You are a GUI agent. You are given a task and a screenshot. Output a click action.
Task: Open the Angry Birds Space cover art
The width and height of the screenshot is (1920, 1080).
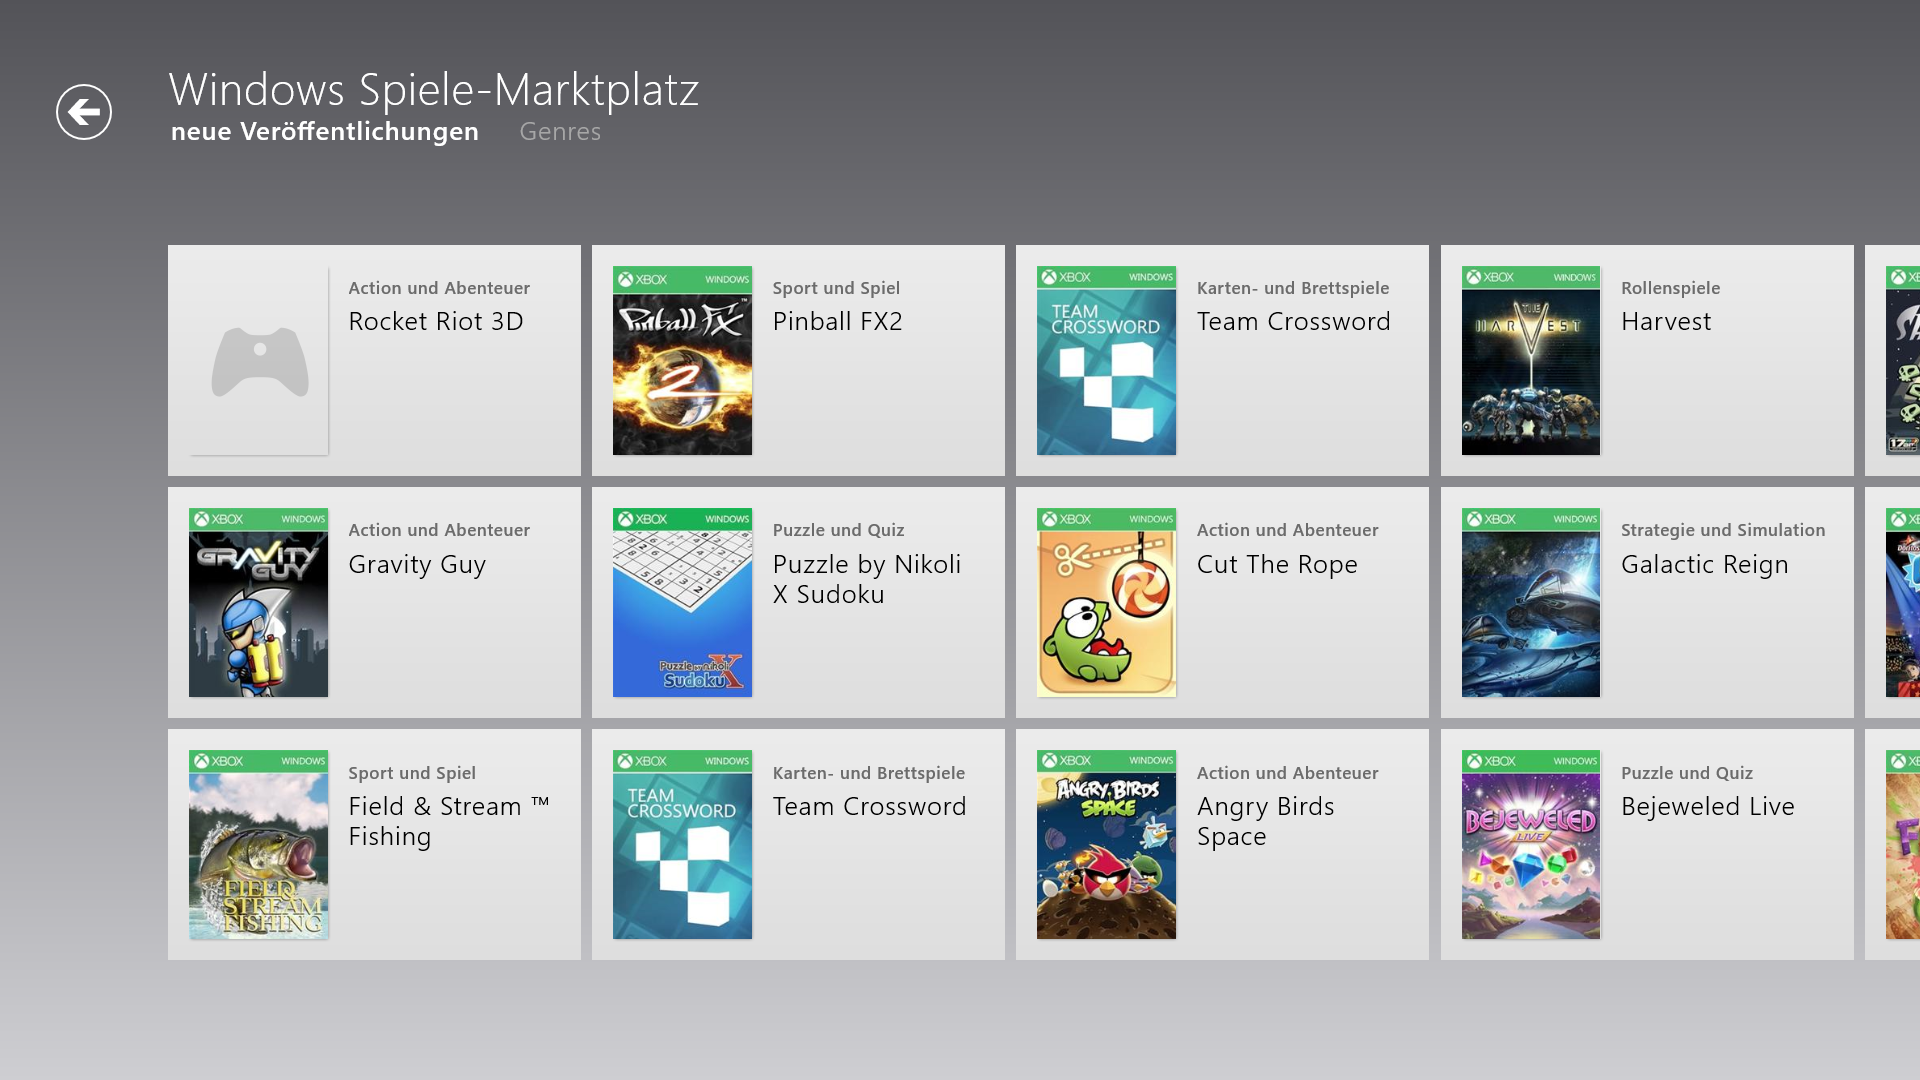(1106, 845)
